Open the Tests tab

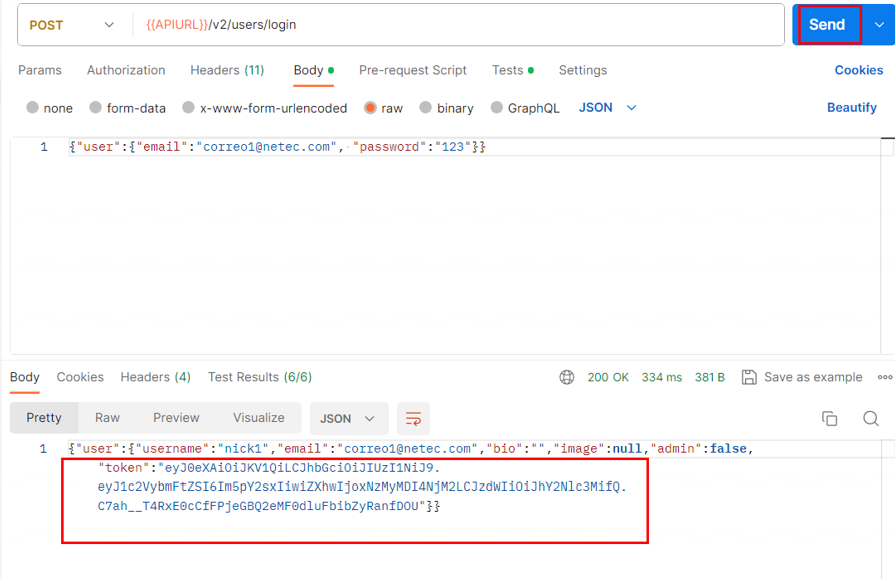[x=513, y=70]
